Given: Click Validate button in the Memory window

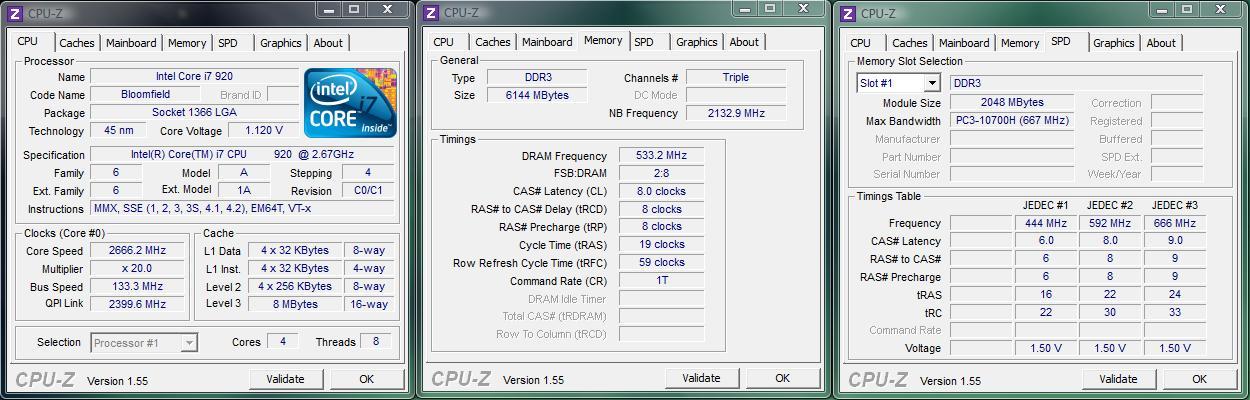Looking at the screenshot, I should (x=701, y=378).
